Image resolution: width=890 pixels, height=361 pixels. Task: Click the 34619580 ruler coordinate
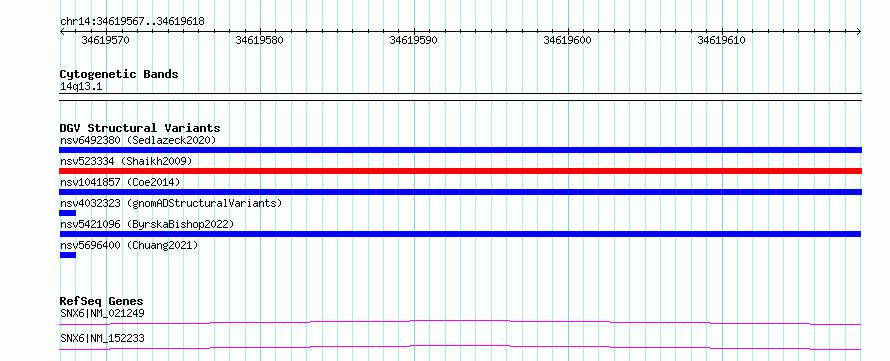[259, 40]
